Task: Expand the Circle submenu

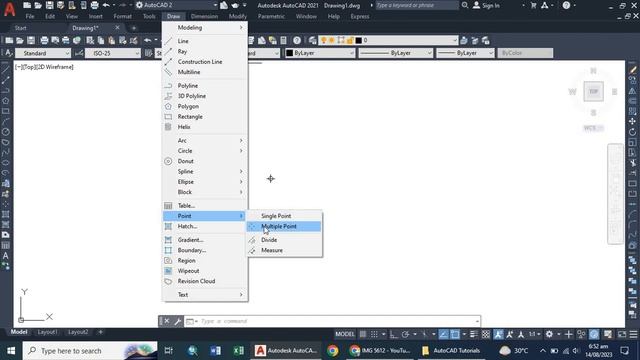Action: [x=205, y=151]
